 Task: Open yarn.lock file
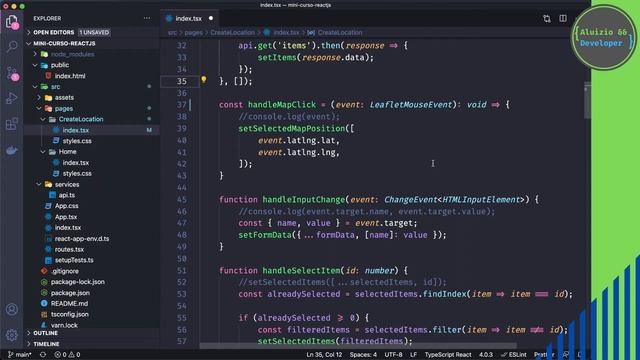pyautogui.click(x=64, y=325)
